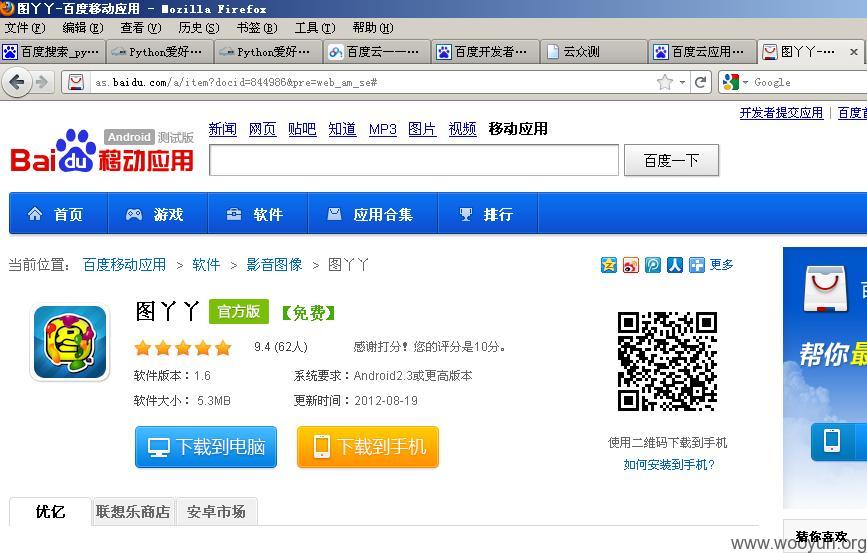
Task: Select the 安卓市场 source tab
Action: (216, 512)
